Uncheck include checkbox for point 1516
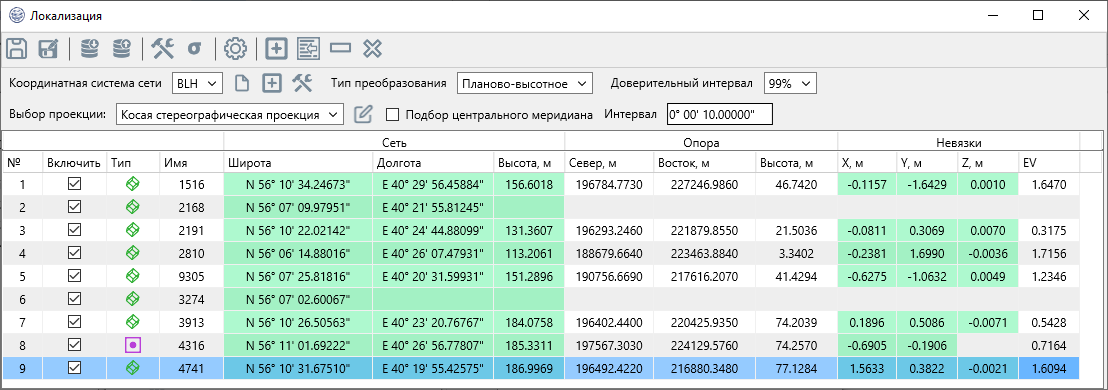Screen dimensions: 1108x390 73,184
